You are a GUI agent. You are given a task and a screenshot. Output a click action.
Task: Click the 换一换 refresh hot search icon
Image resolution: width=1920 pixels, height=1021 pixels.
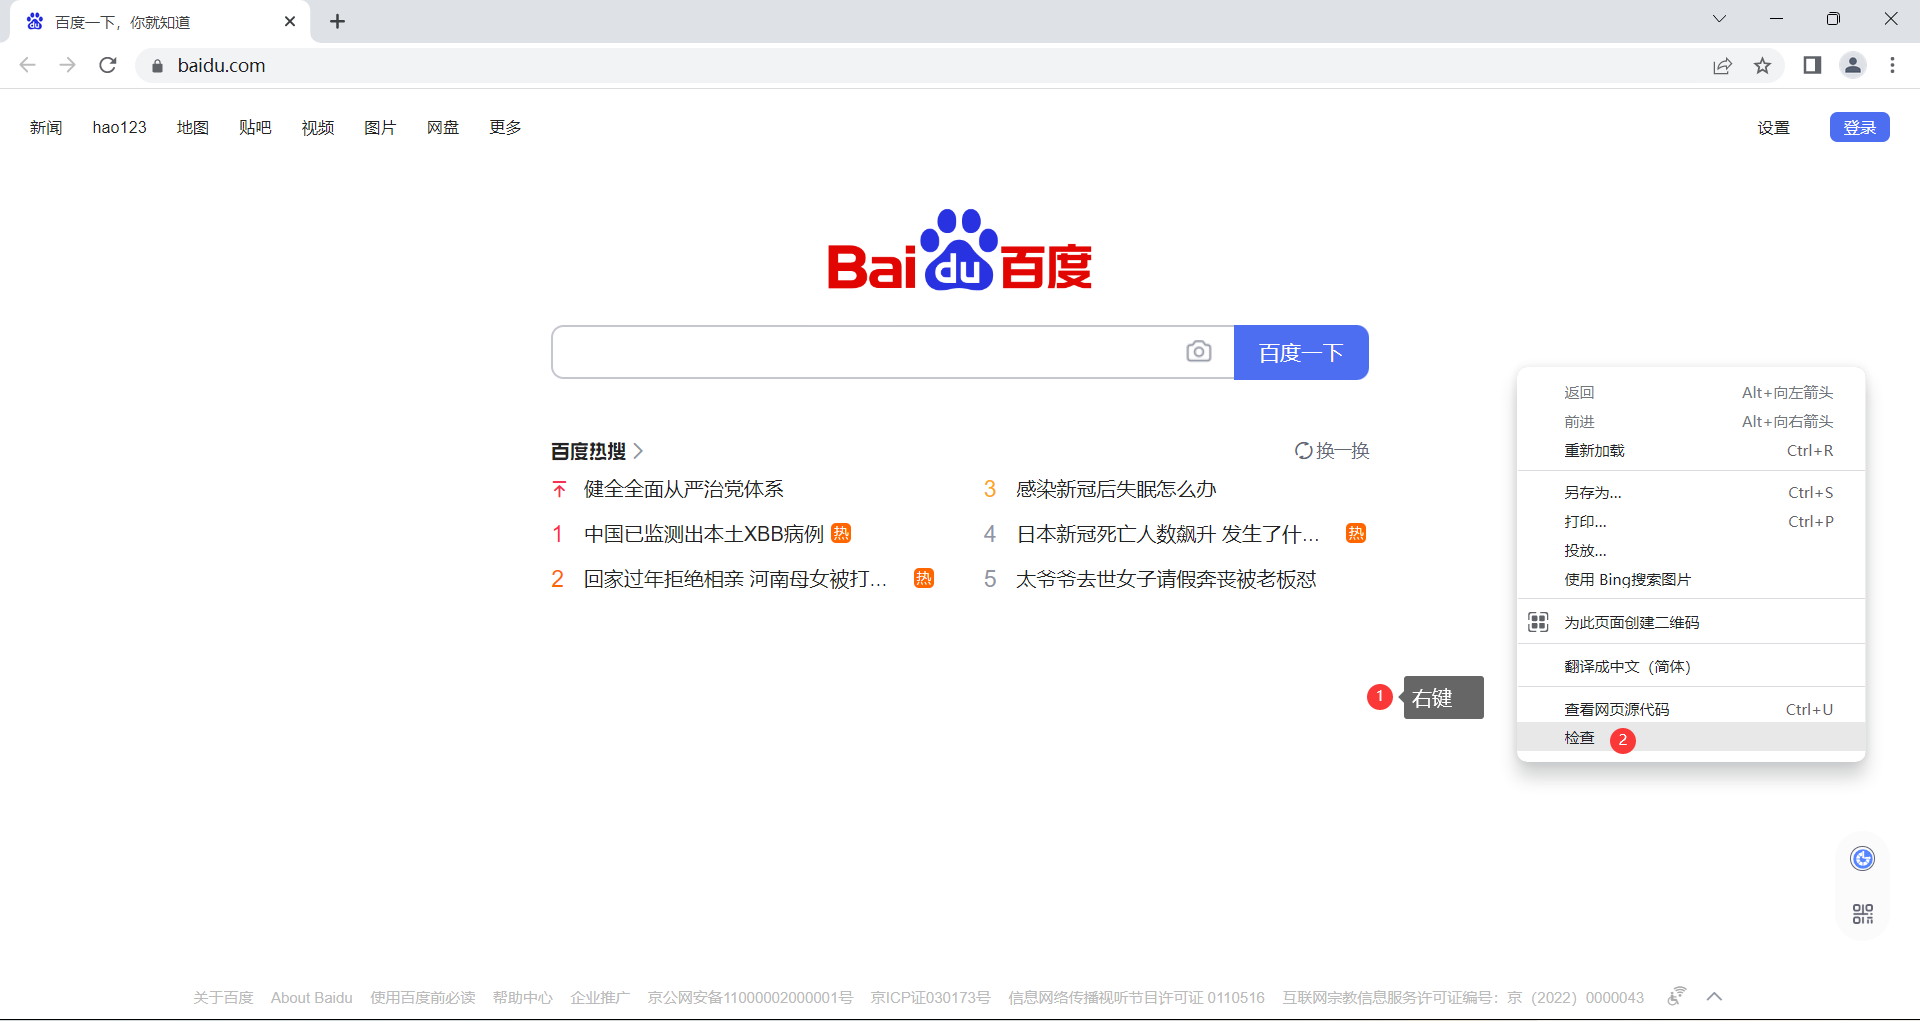[x=1303, y=451]
